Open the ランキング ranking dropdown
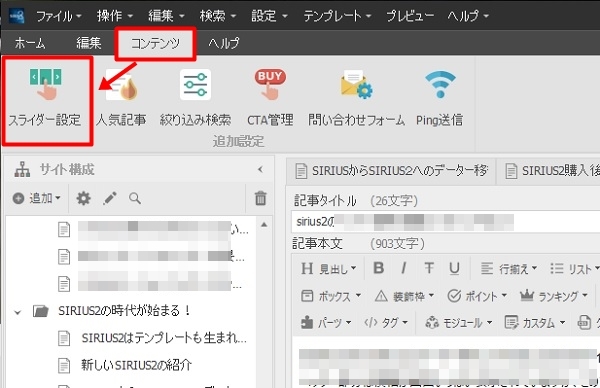The width and height of the screenshot is (600, 388). pyautogui.click(x=553, y=296)
